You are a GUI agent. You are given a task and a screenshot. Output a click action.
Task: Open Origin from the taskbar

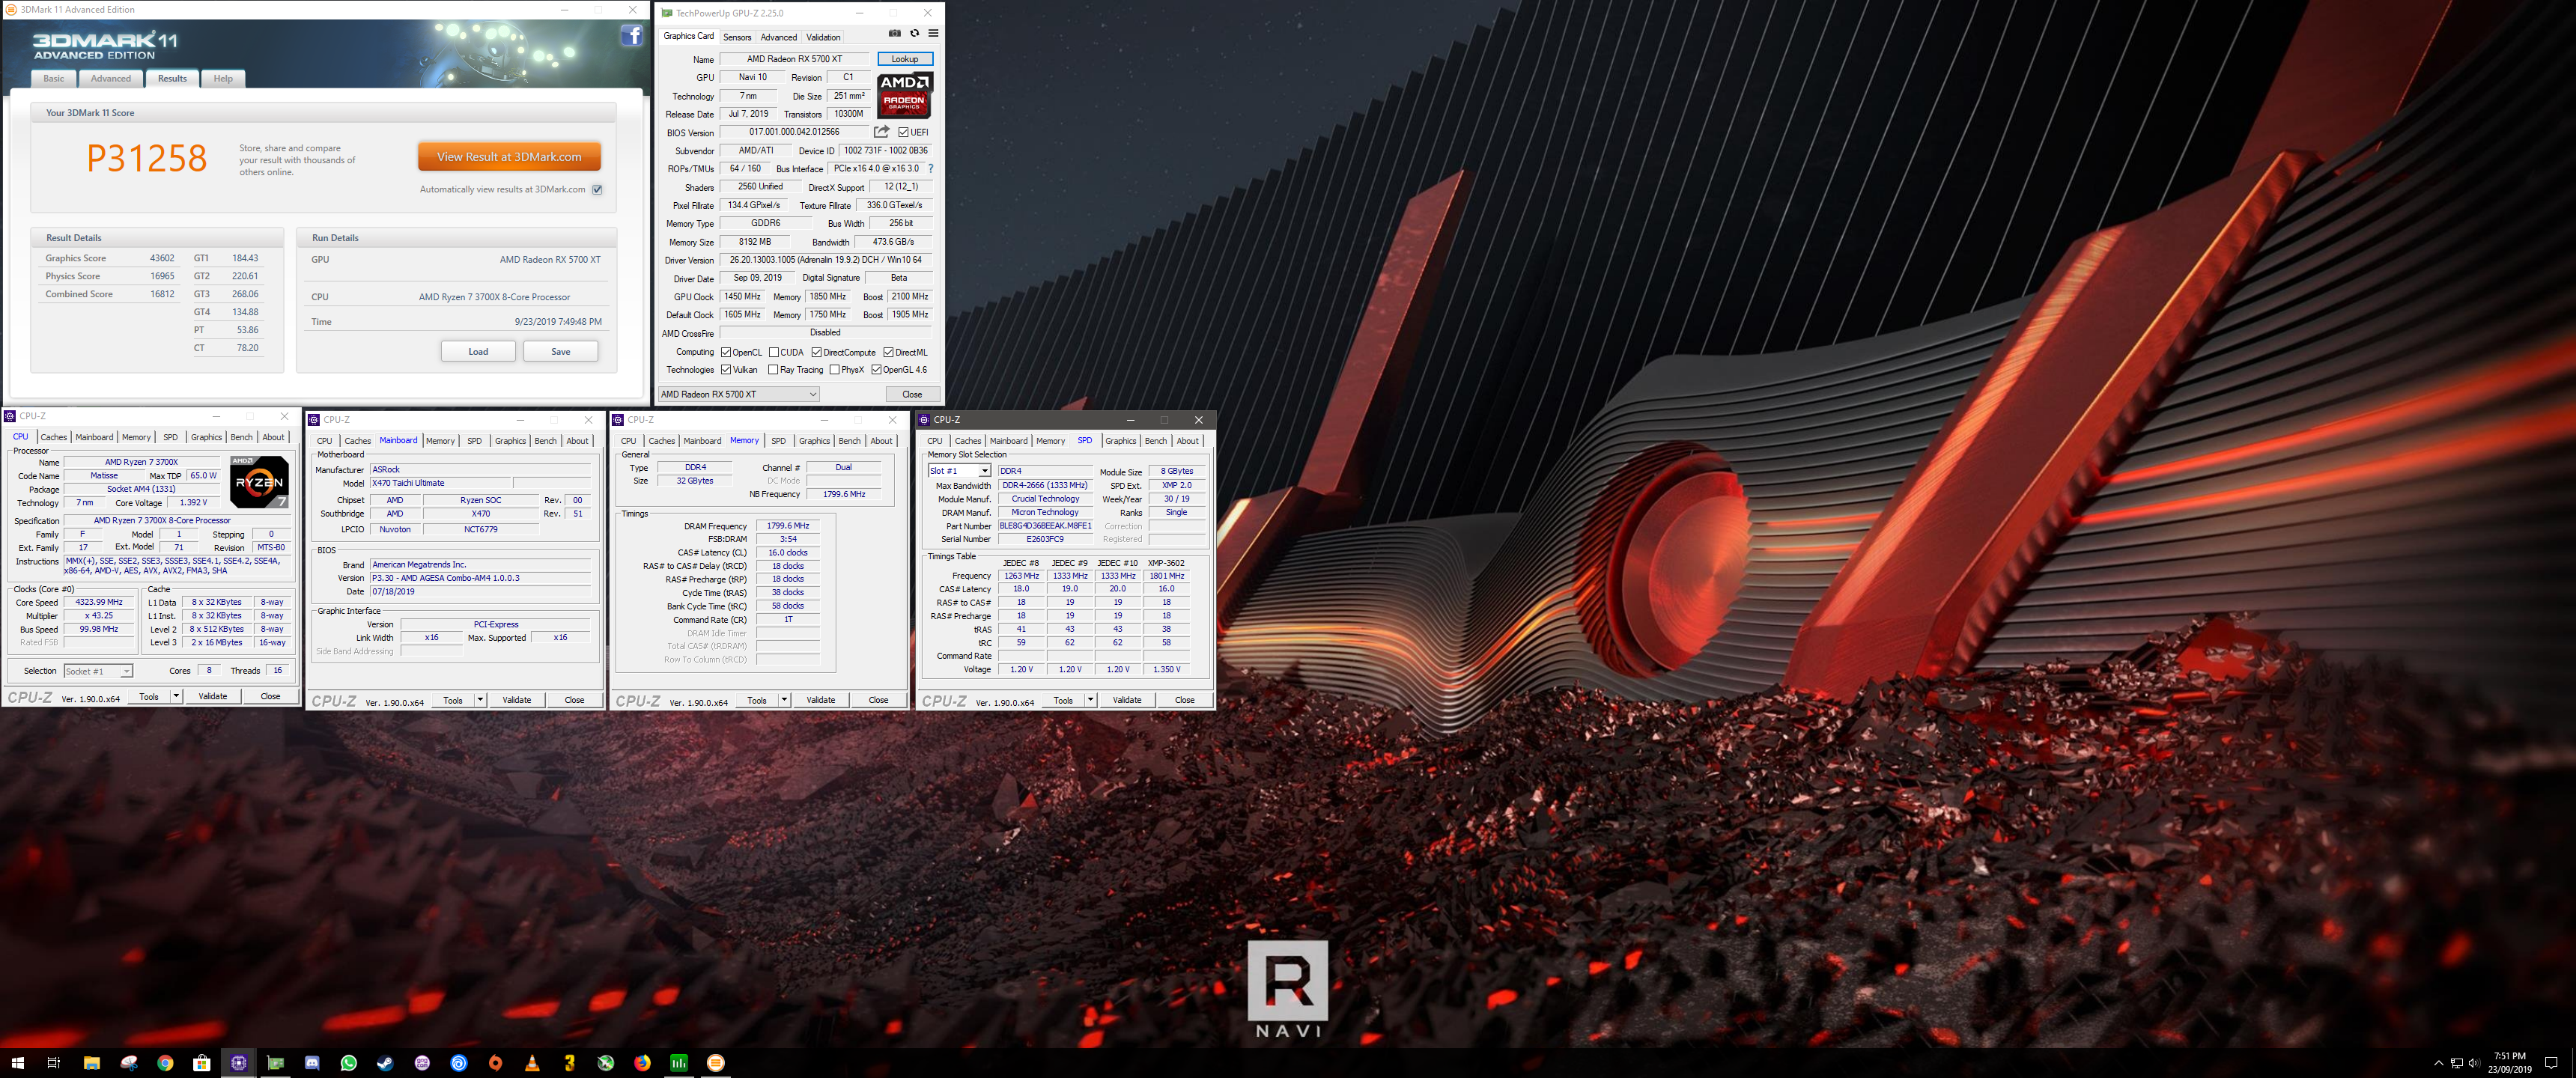[x=495, y=1063]
